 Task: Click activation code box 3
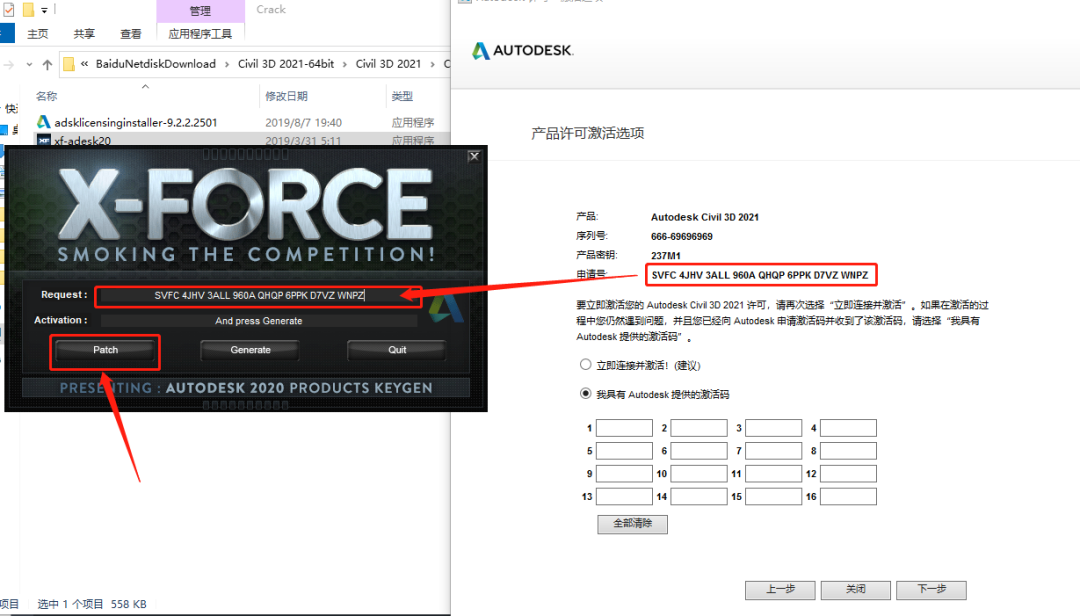773,428
